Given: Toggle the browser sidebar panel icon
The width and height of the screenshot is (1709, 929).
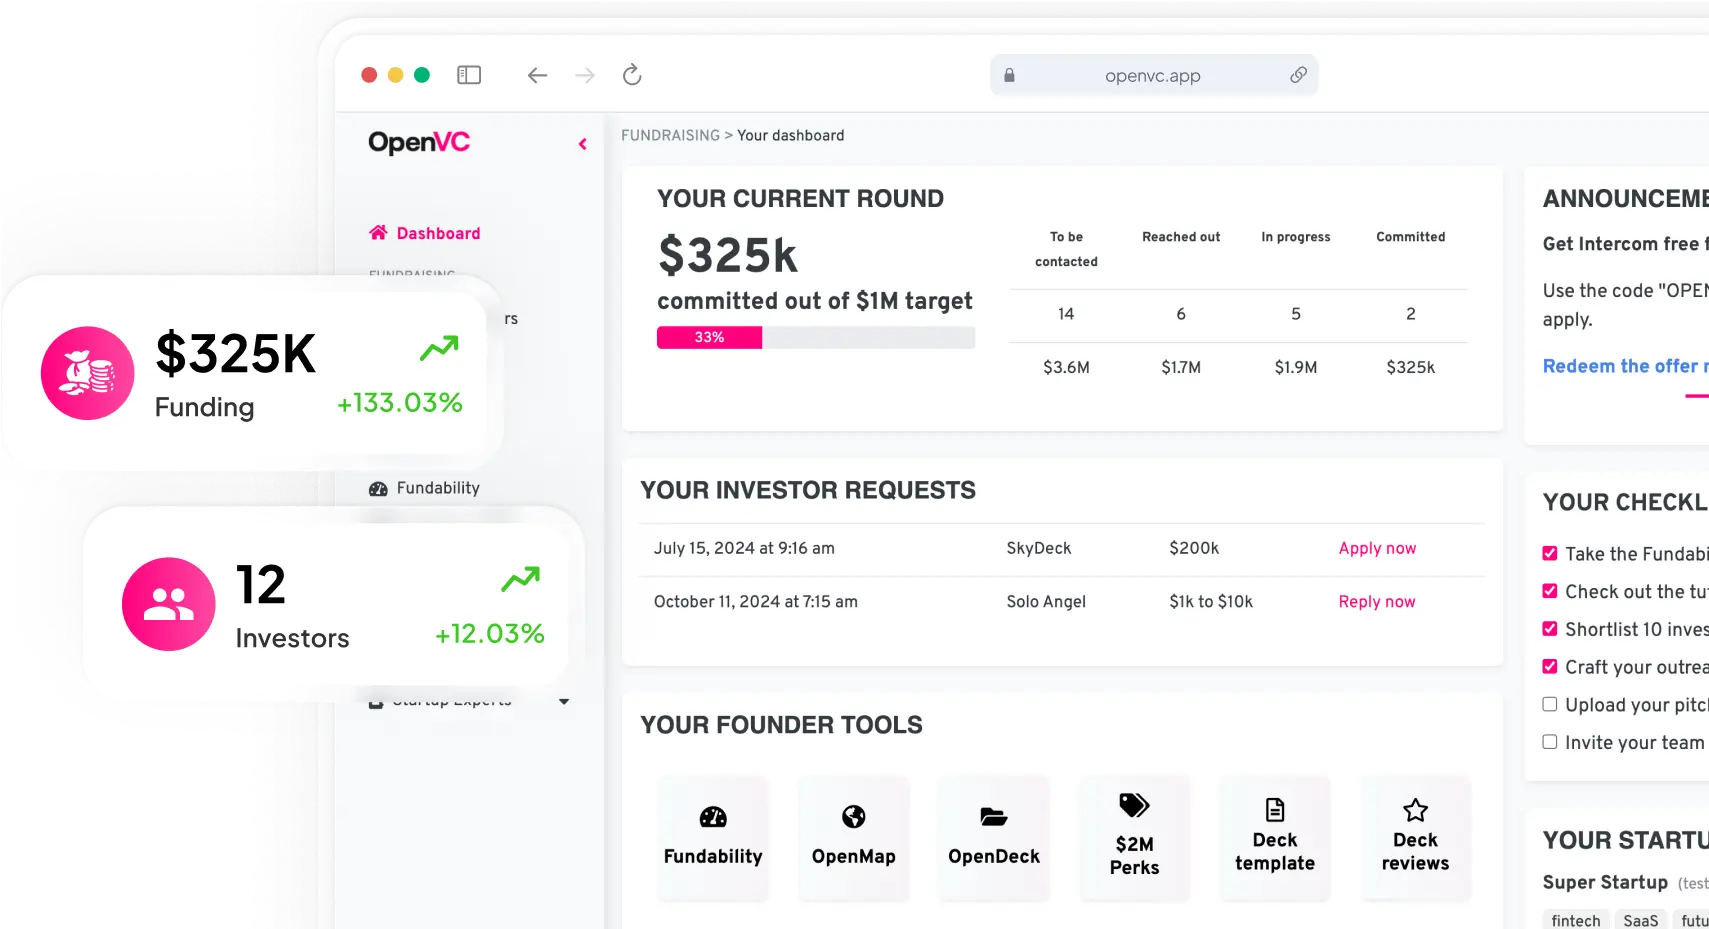Looking at the screenshot, I should point(469,75).
